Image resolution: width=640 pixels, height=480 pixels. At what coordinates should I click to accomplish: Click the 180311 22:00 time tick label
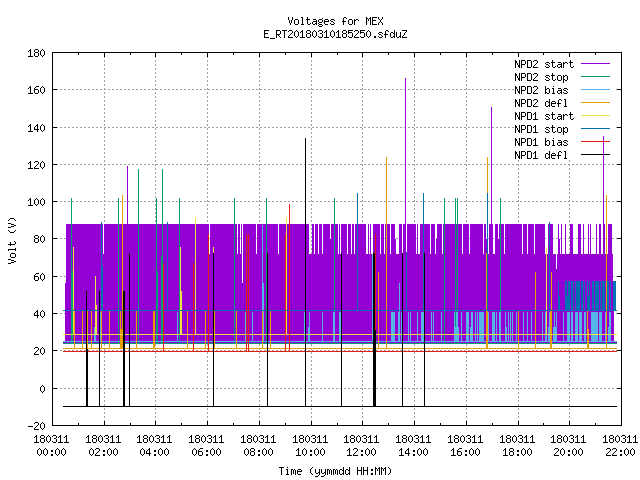620,446
